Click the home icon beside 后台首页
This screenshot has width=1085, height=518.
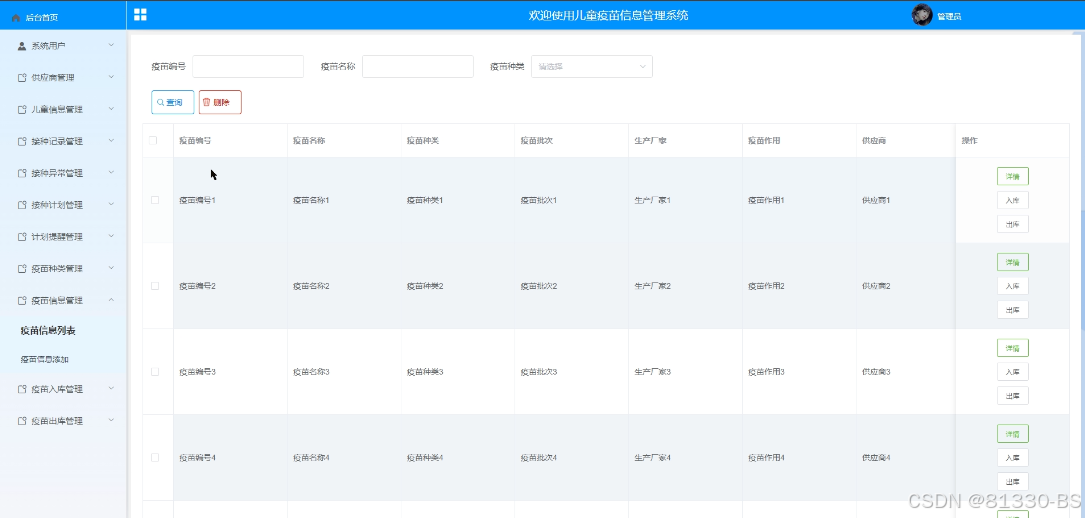[x=16, y=18]
